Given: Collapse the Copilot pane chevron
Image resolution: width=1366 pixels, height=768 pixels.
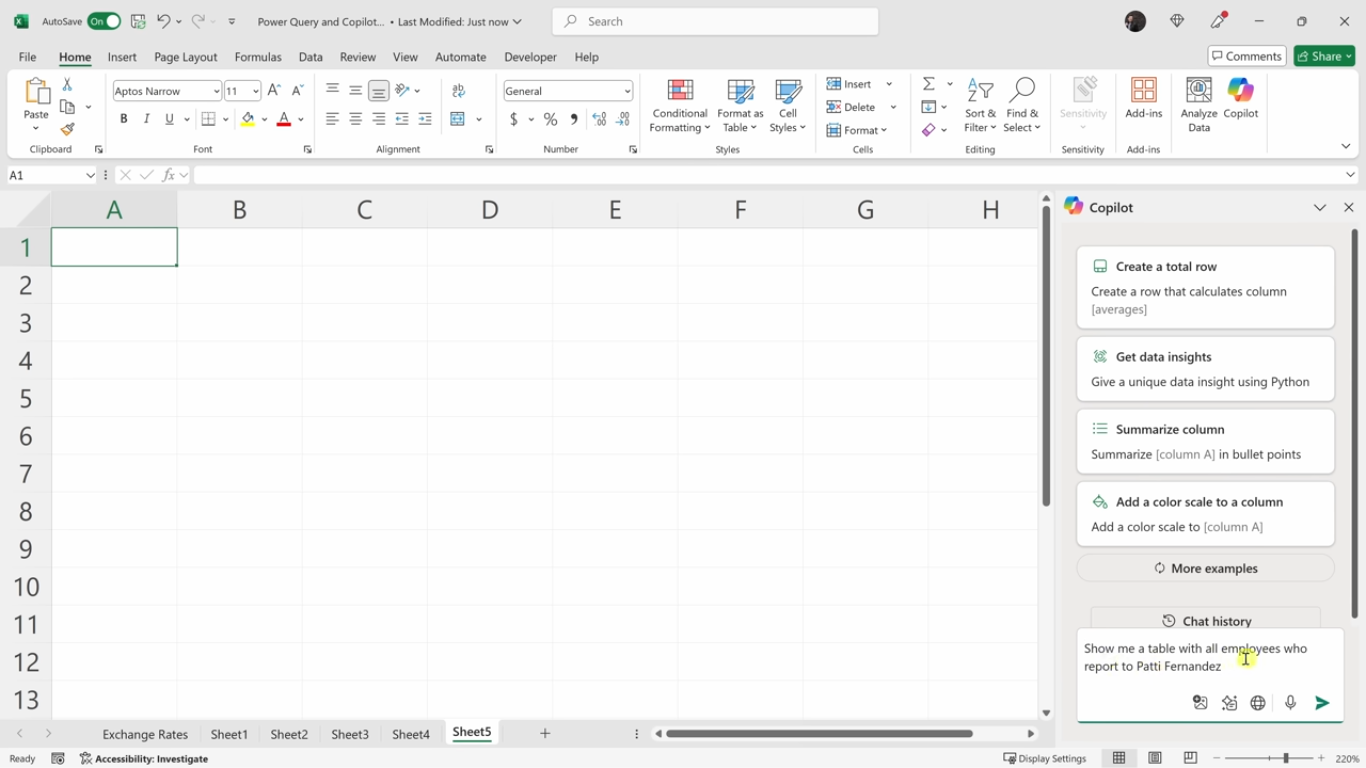Looking at the screenshot, I should tap(1320, 207).
